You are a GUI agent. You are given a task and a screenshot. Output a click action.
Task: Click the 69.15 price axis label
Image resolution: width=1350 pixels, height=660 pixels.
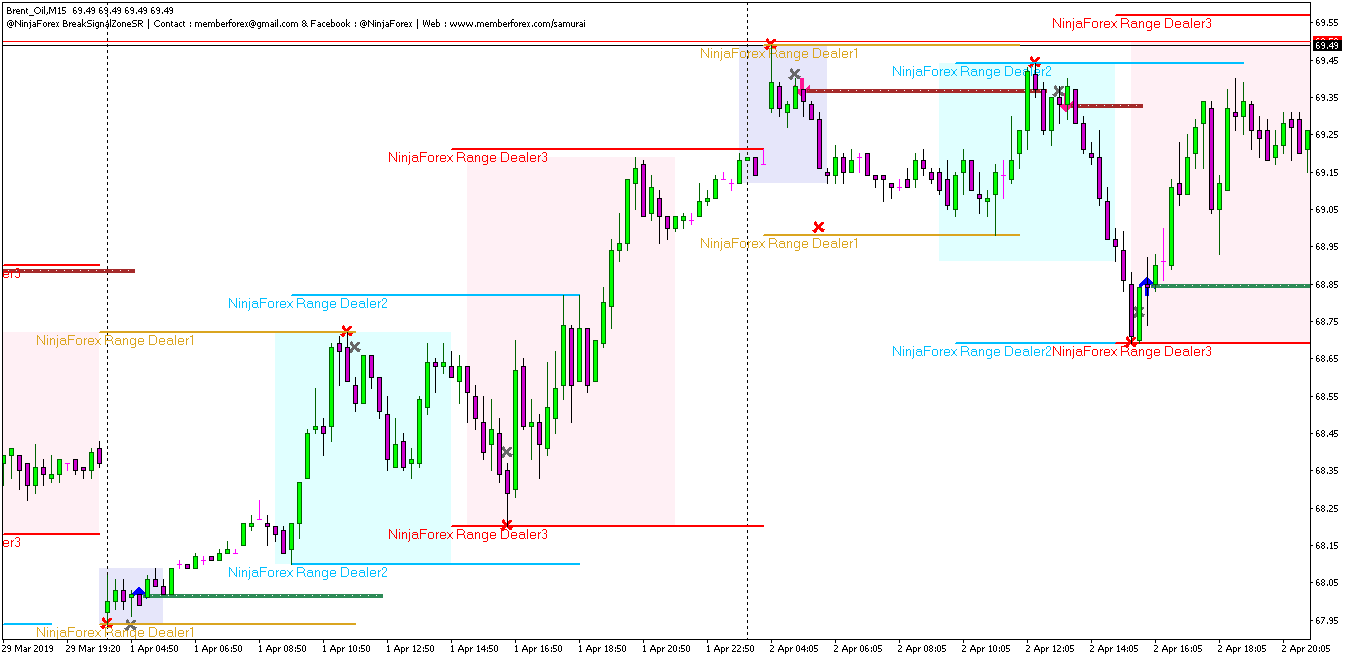tap(1327, 173)
